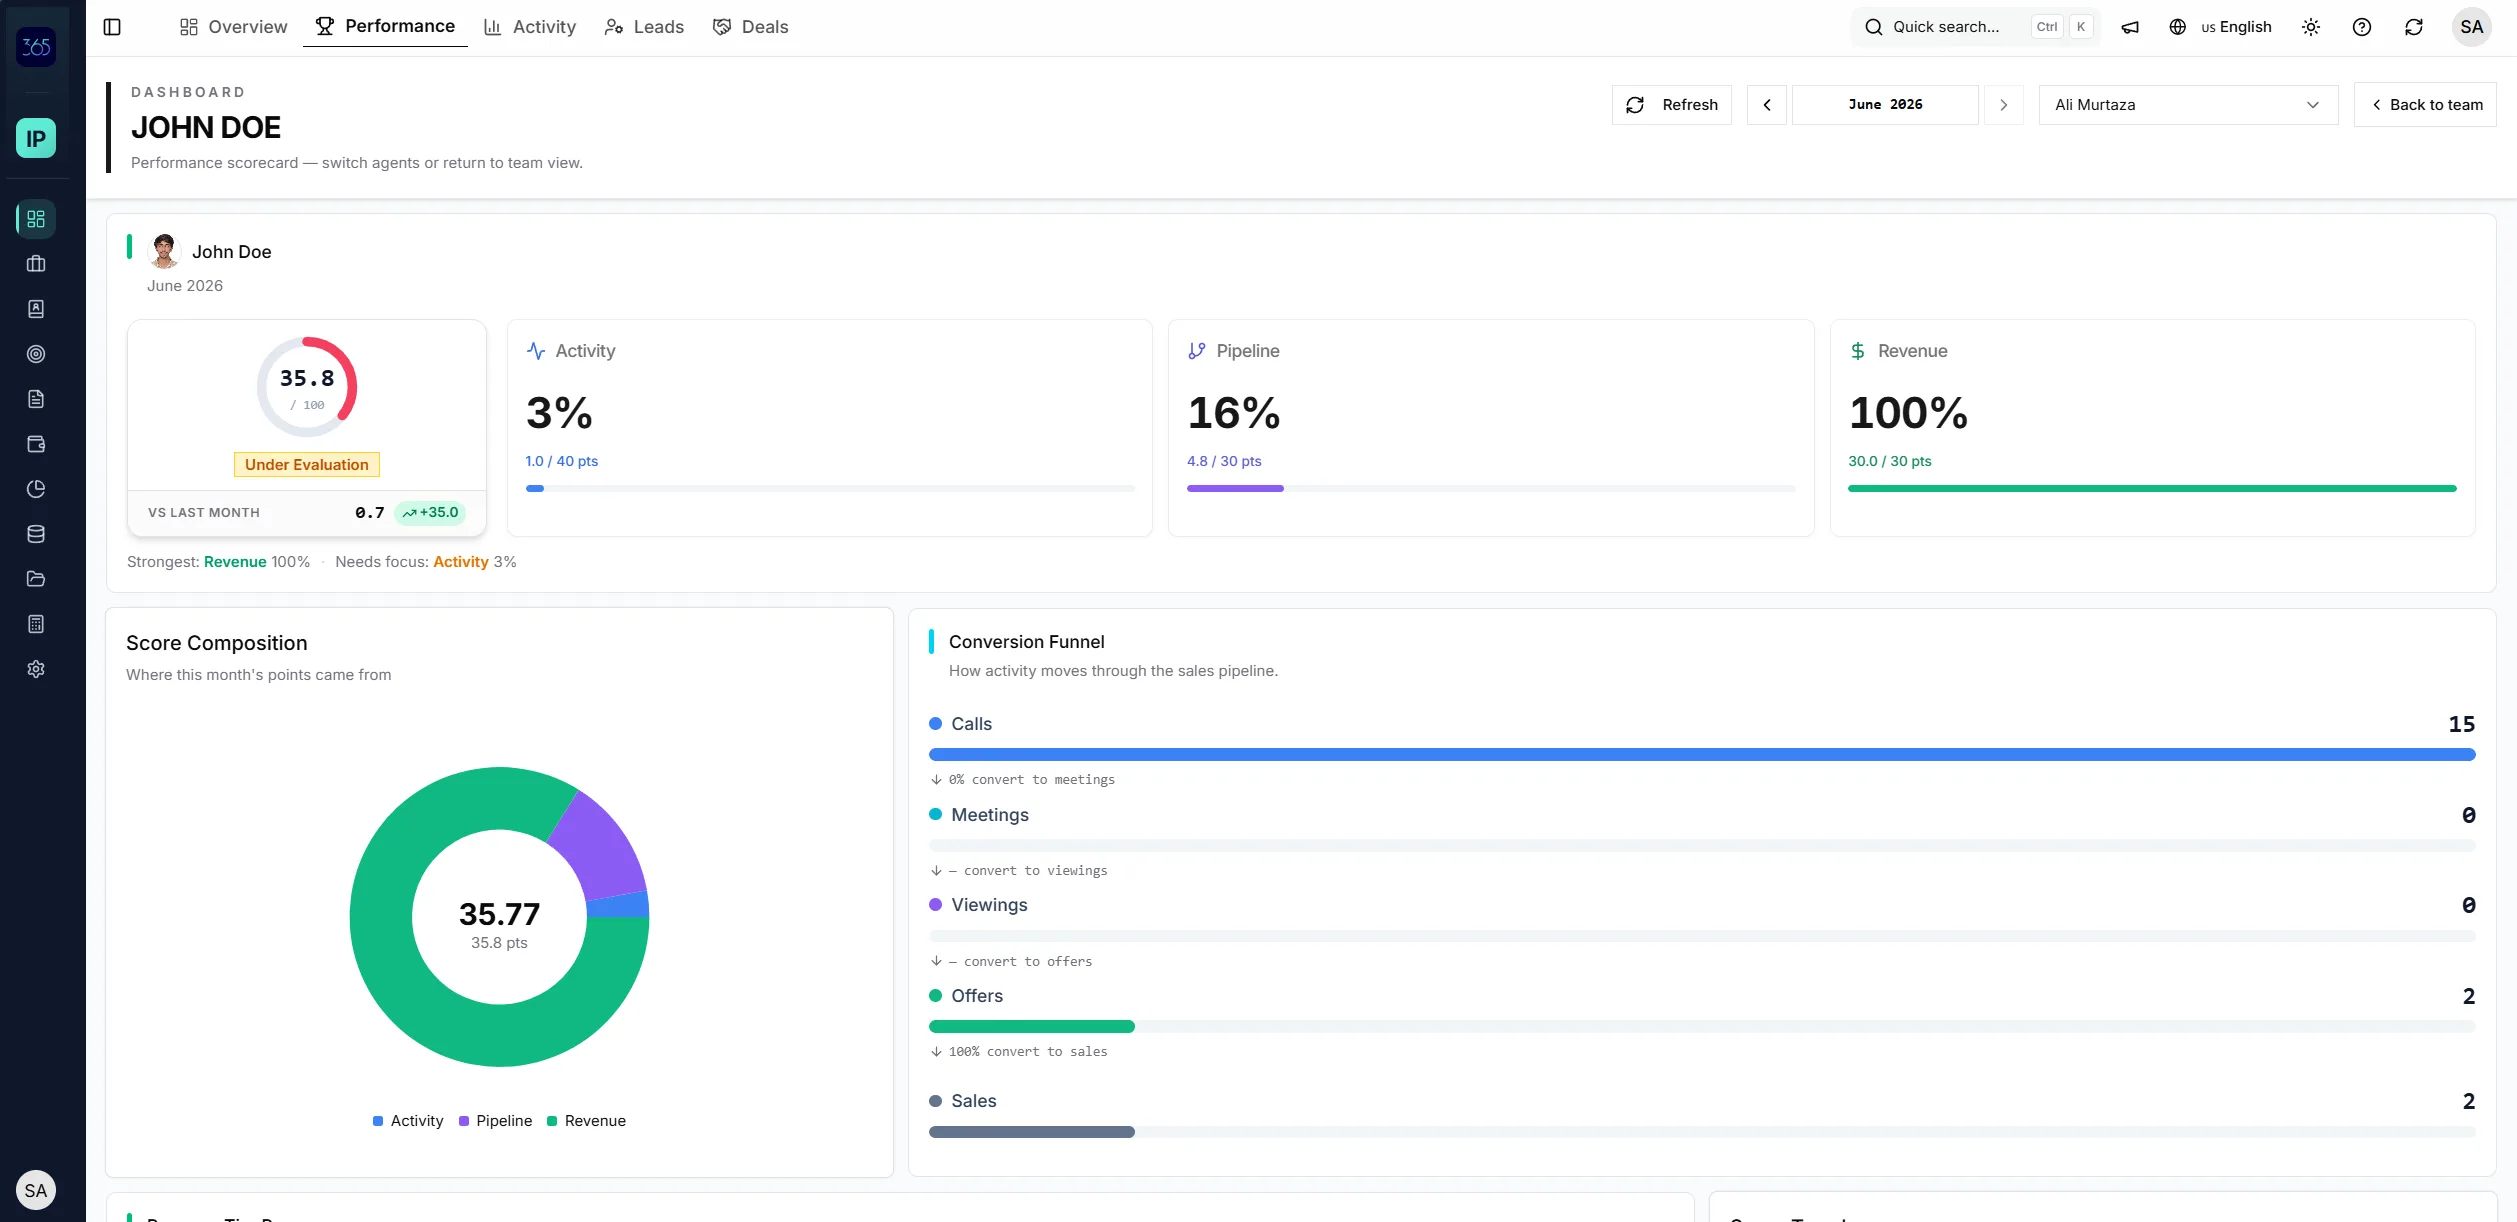Viewport: 2517px width, 1222px height.
Task: Open the pie chart reports icon in sidebar
Action: [x=36, y=489]
